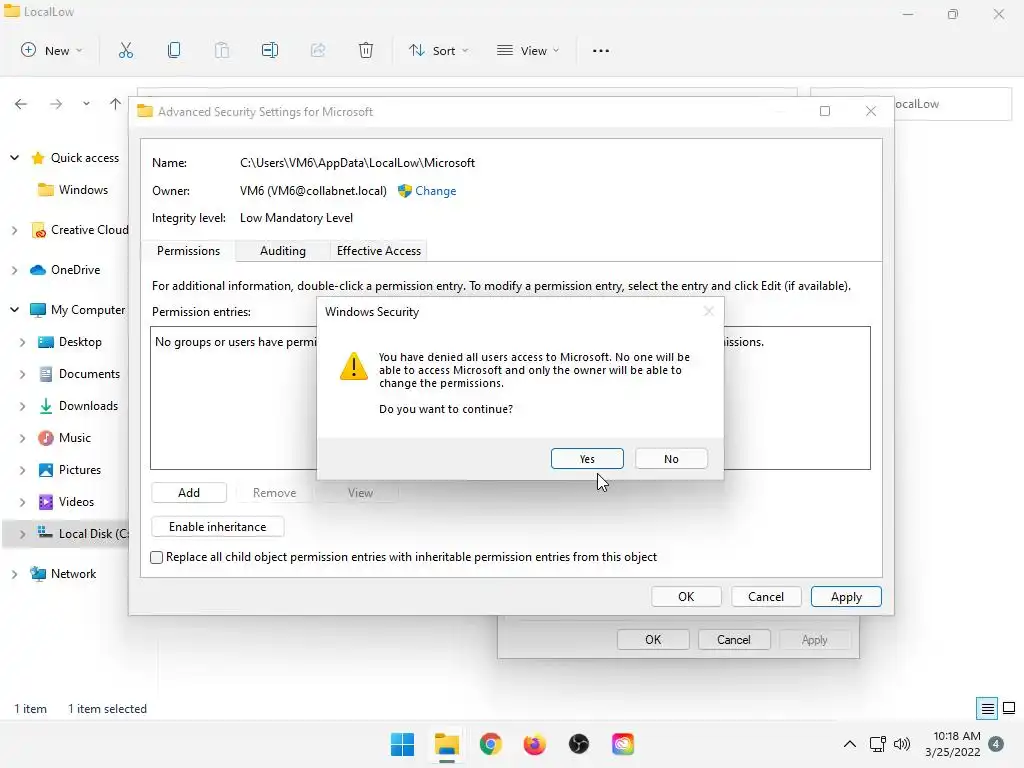Click the Delete trash can icon

pyautogui.click(x=366, y=50)
